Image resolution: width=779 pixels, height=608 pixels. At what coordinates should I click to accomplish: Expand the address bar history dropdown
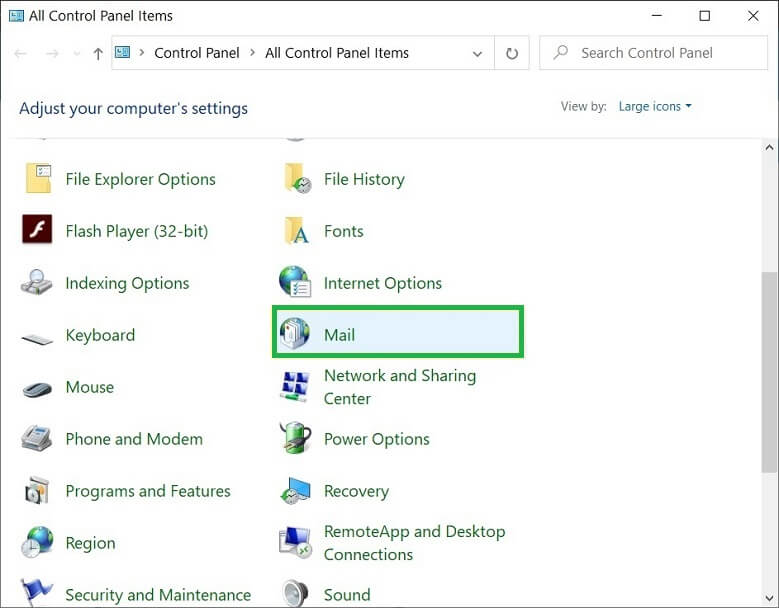(477, 53)
